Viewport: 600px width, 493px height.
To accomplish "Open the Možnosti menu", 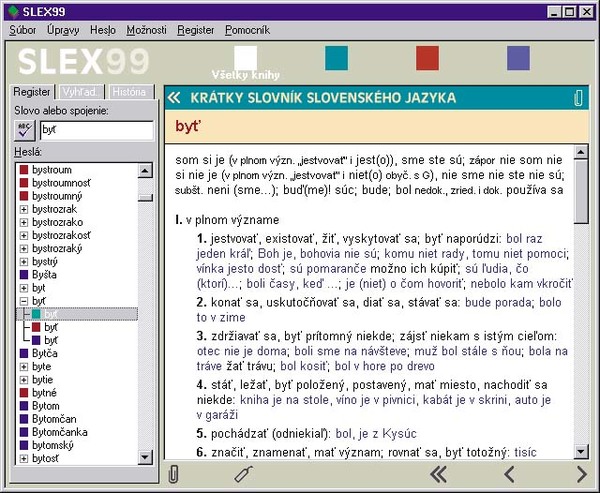I will pyautogui.click(x=147, y=30).
